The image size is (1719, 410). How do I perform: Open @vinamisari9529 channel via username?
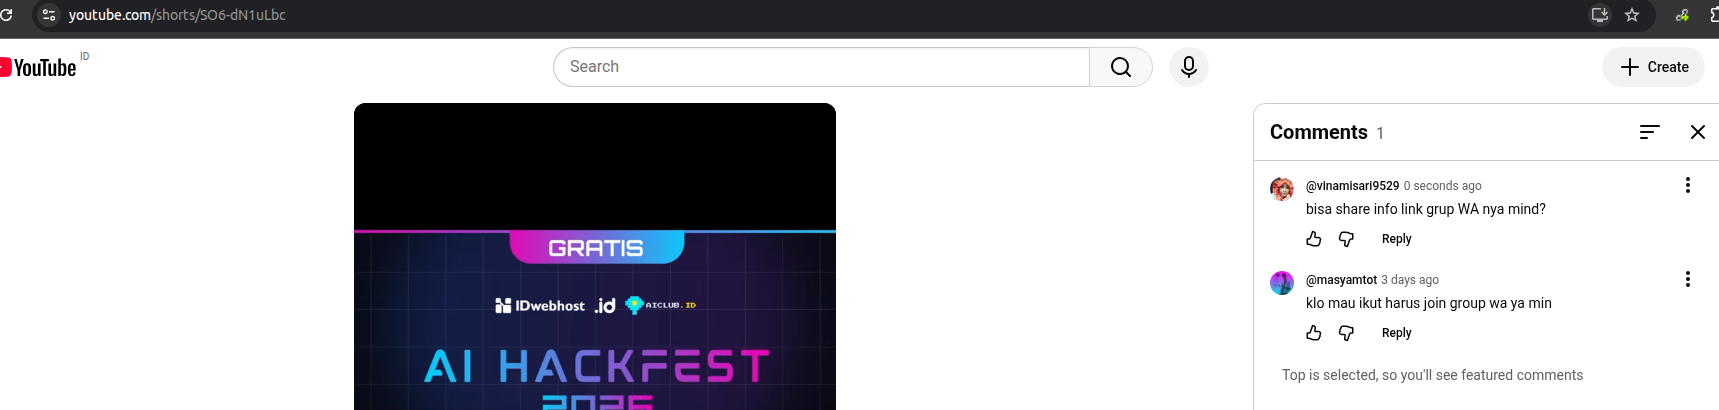(1352, 186)
